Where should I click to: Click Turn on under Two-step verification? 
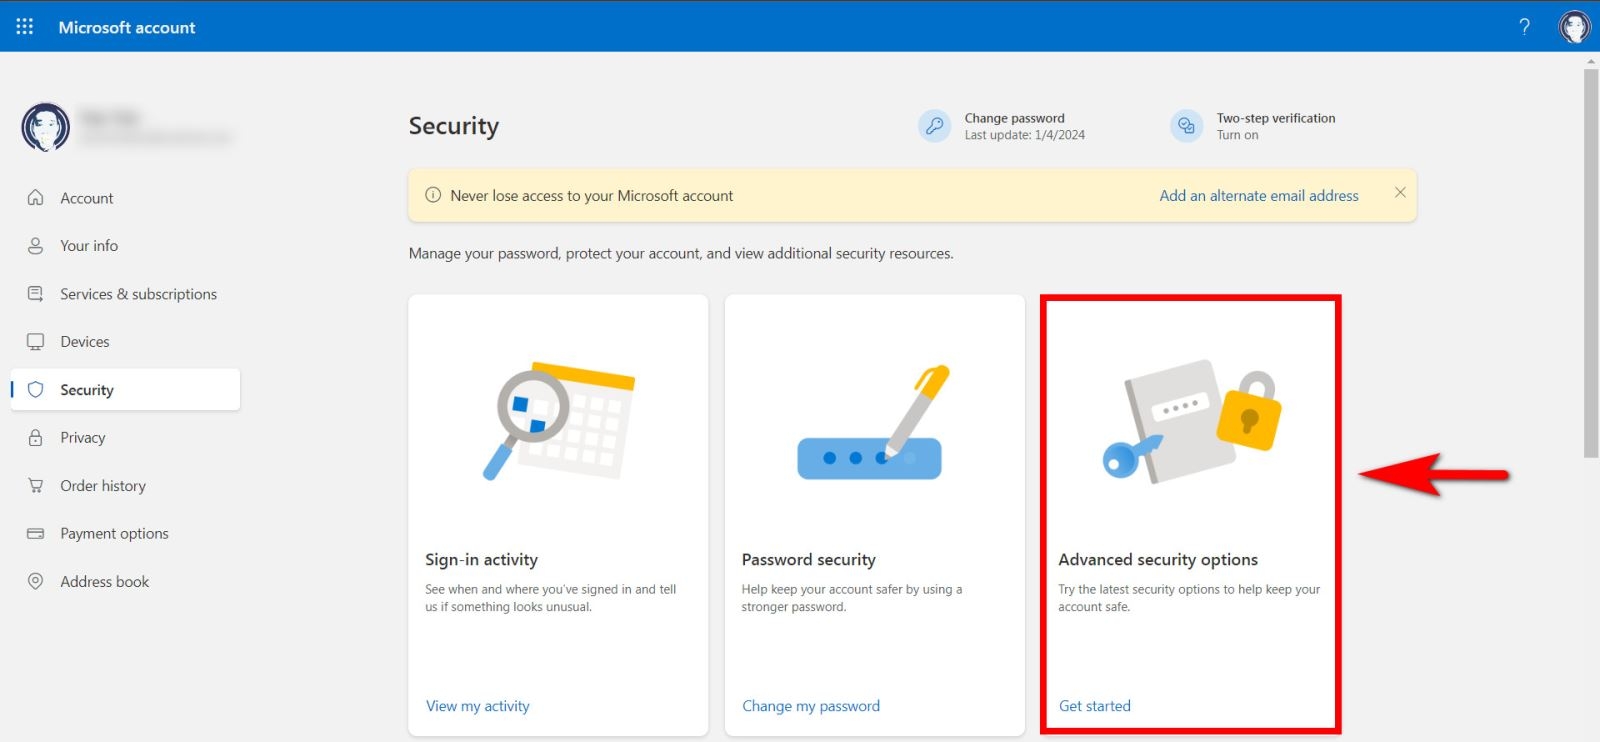click(1237, 135)
